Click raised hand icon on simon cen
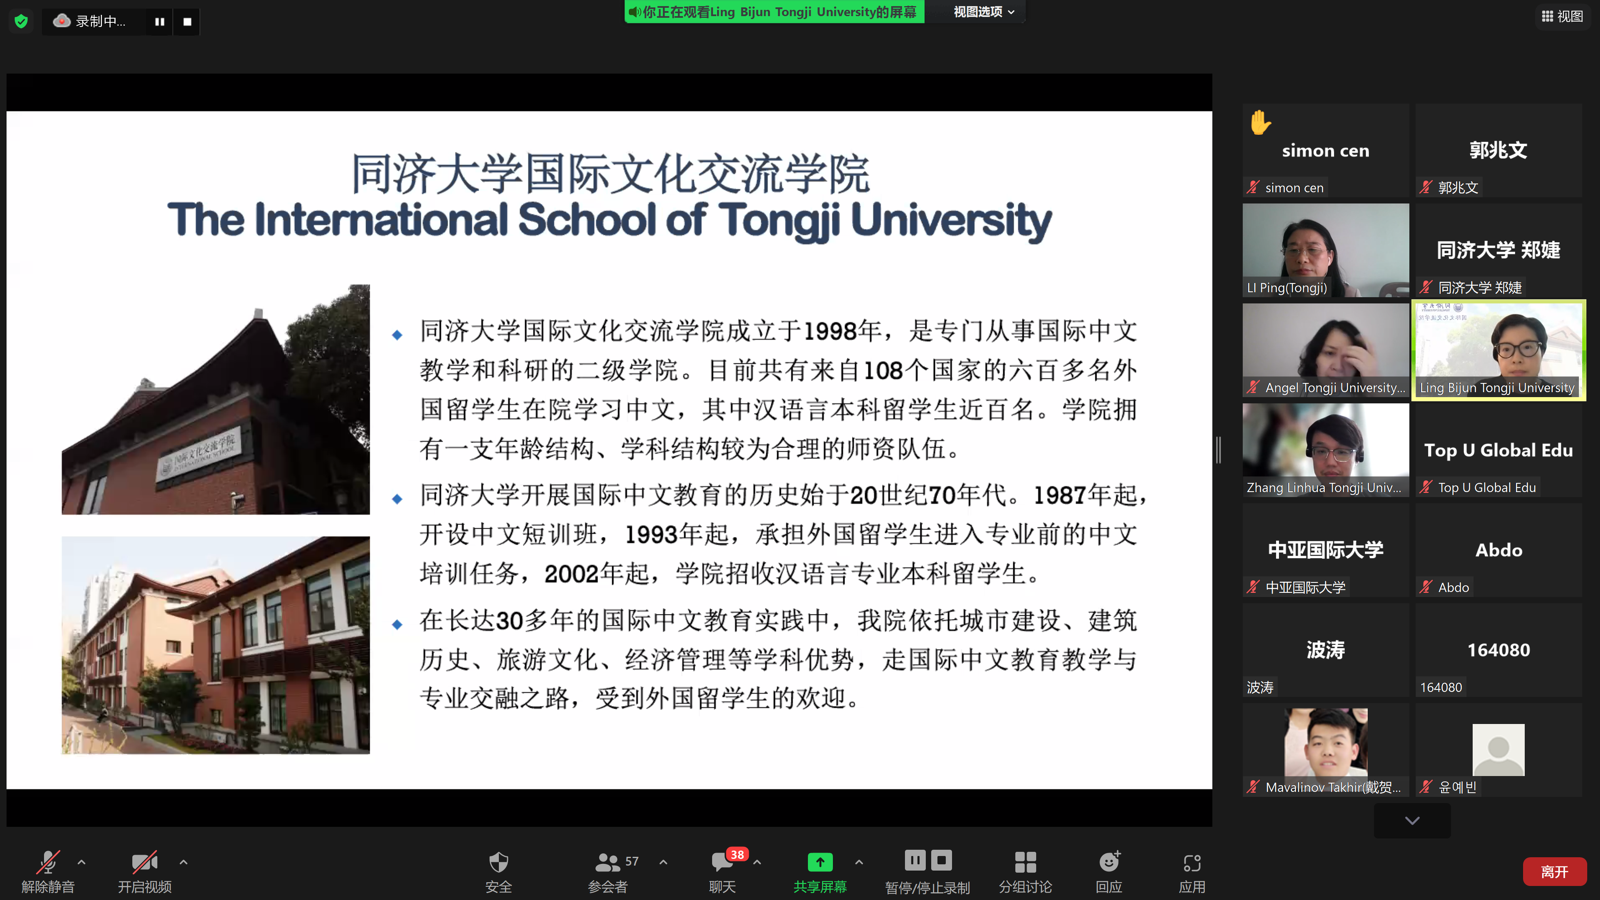Viewport: 1600px width, 900px height. 1260,122
